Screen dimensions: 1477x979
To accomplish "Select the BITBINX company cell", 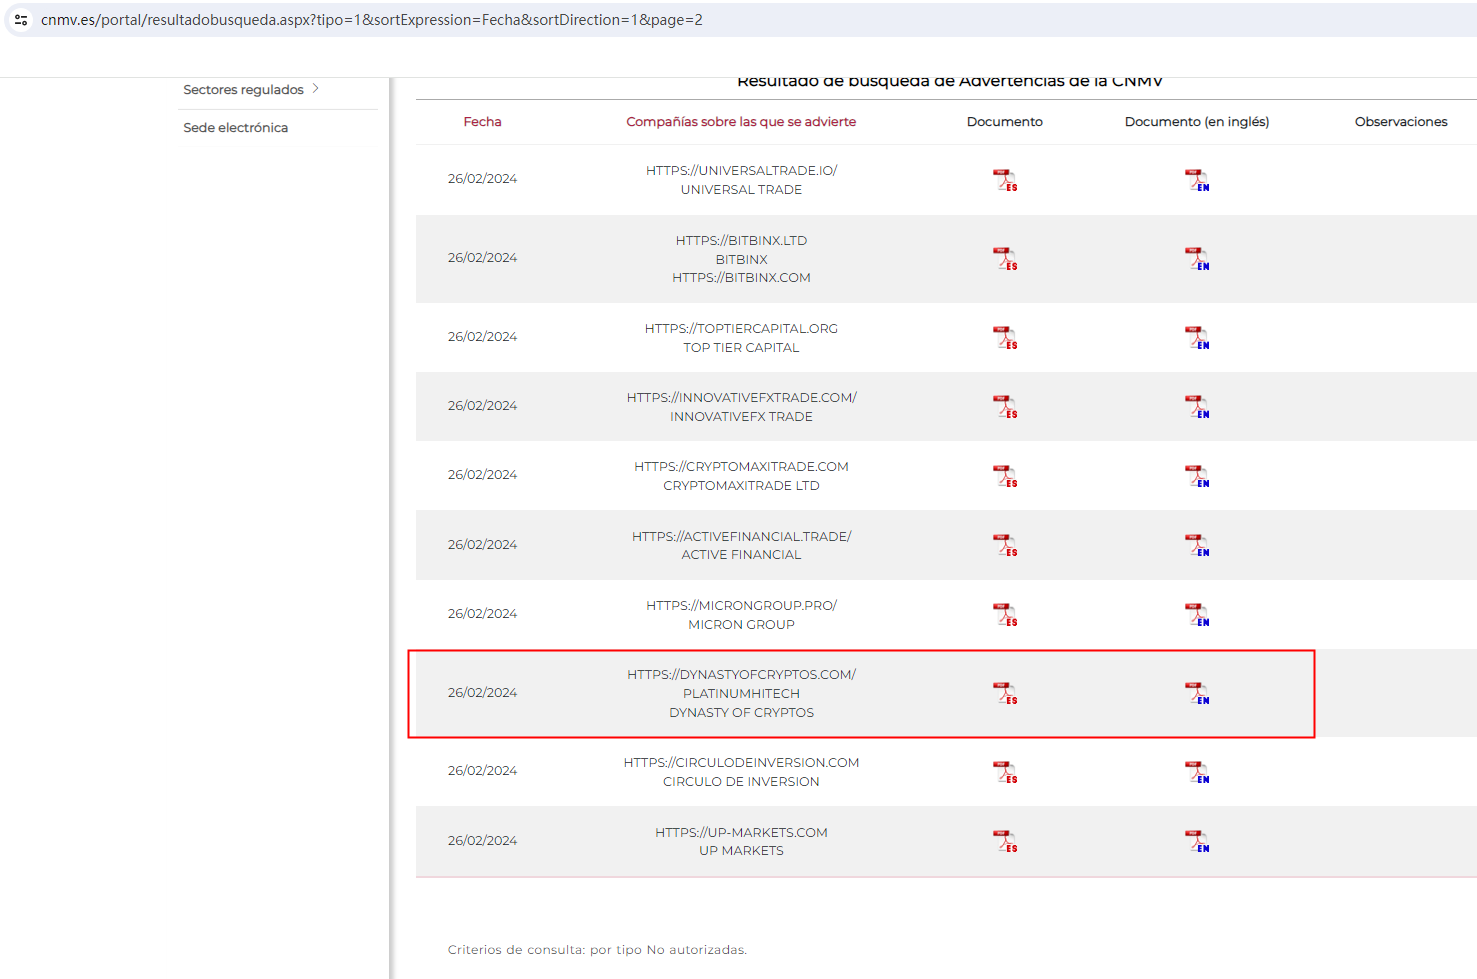I will click(741, 259).
